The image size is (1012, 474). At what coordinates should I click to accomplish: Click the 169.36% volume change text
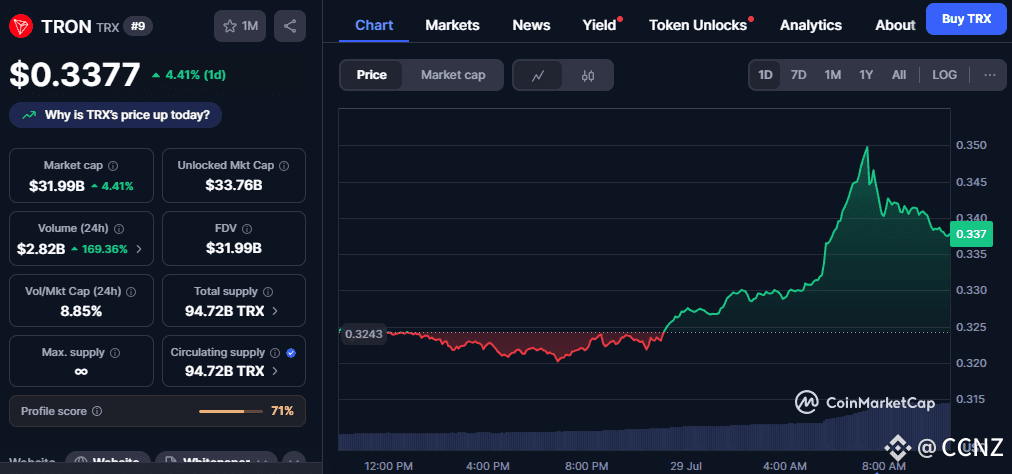click(104, 249)
